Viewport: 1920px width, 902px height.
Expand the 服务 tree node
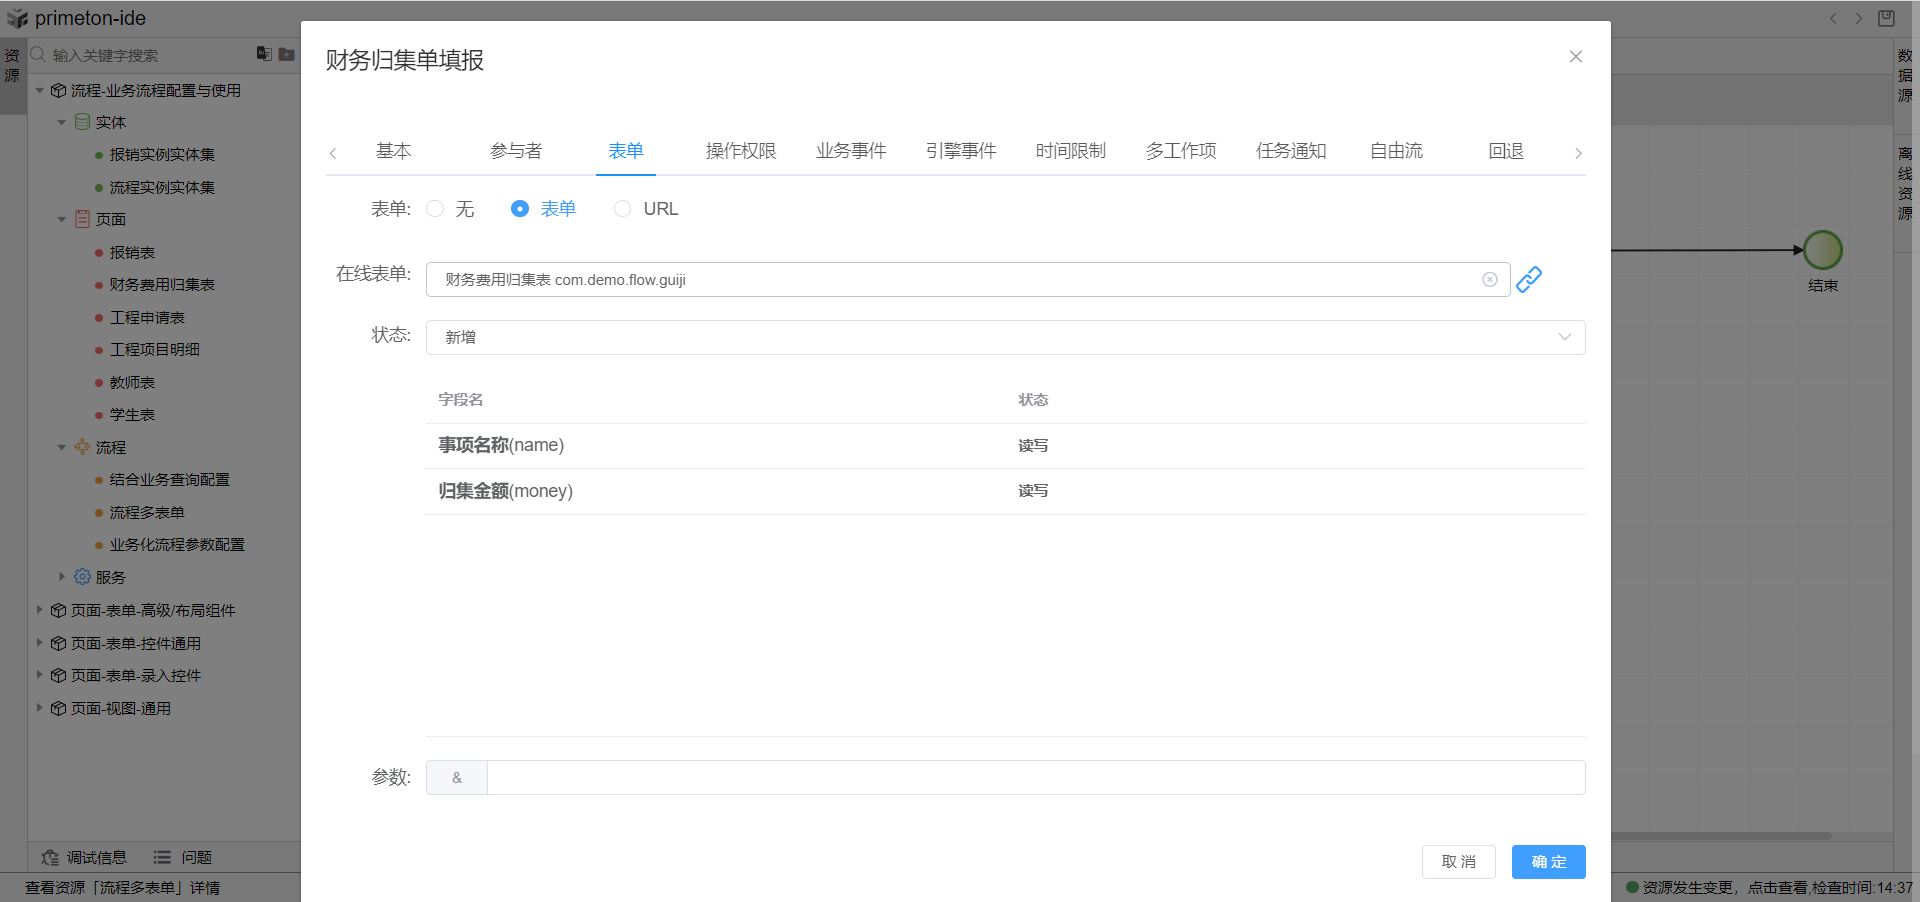(x=62, y=577)
